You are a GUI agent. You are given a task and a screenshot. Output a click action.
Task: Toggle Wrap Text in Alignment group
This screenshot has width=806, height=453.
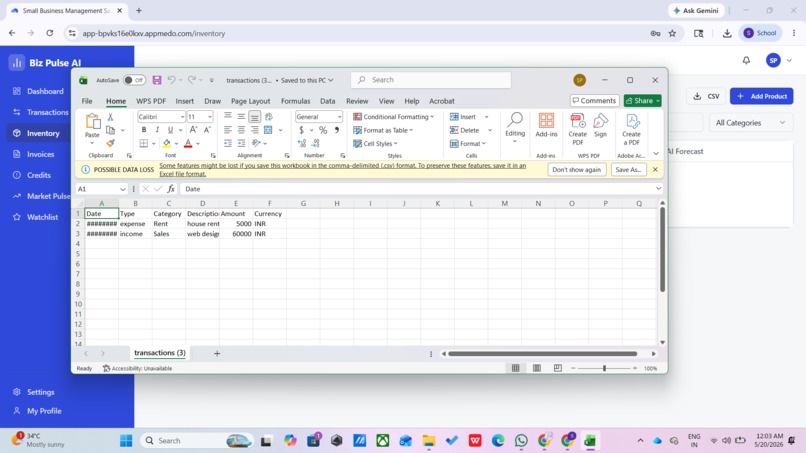[x=268, y=117]
